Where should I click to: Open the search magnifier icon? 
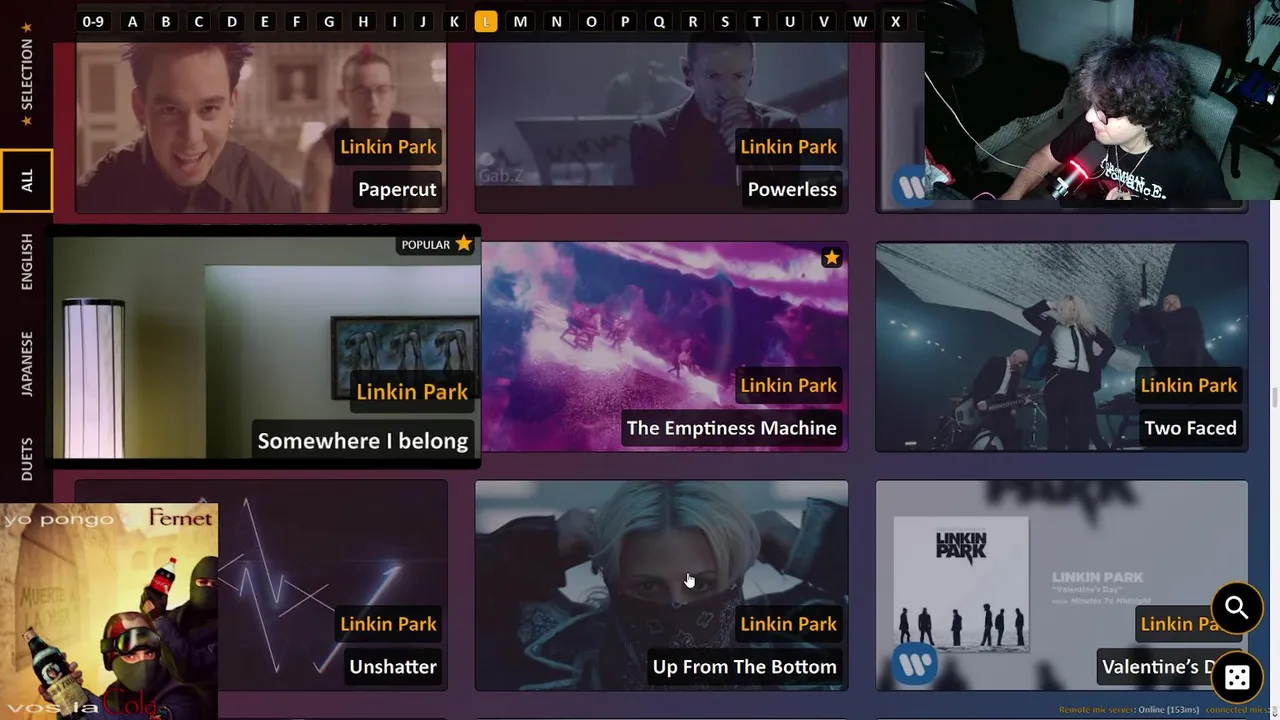tap(1236, 607)
